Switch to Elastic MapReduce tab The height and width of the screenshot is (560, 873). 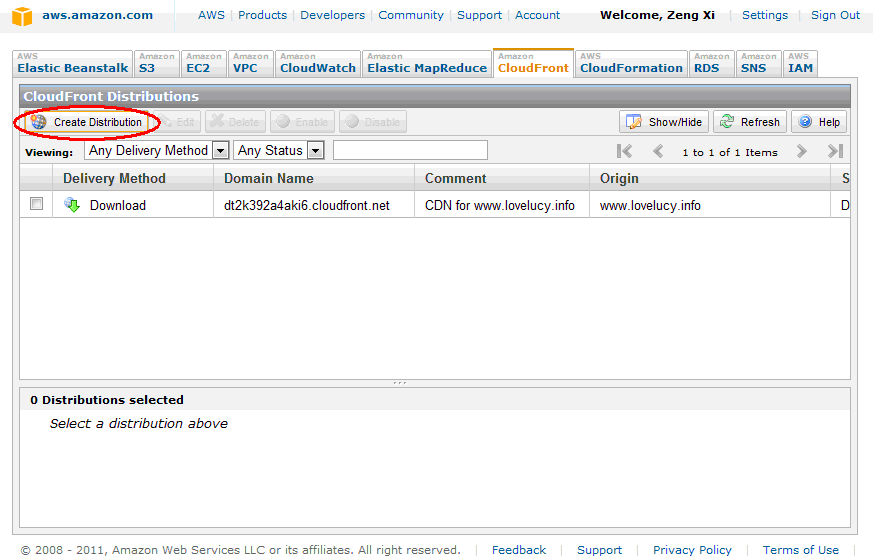(x=427, y=63)
